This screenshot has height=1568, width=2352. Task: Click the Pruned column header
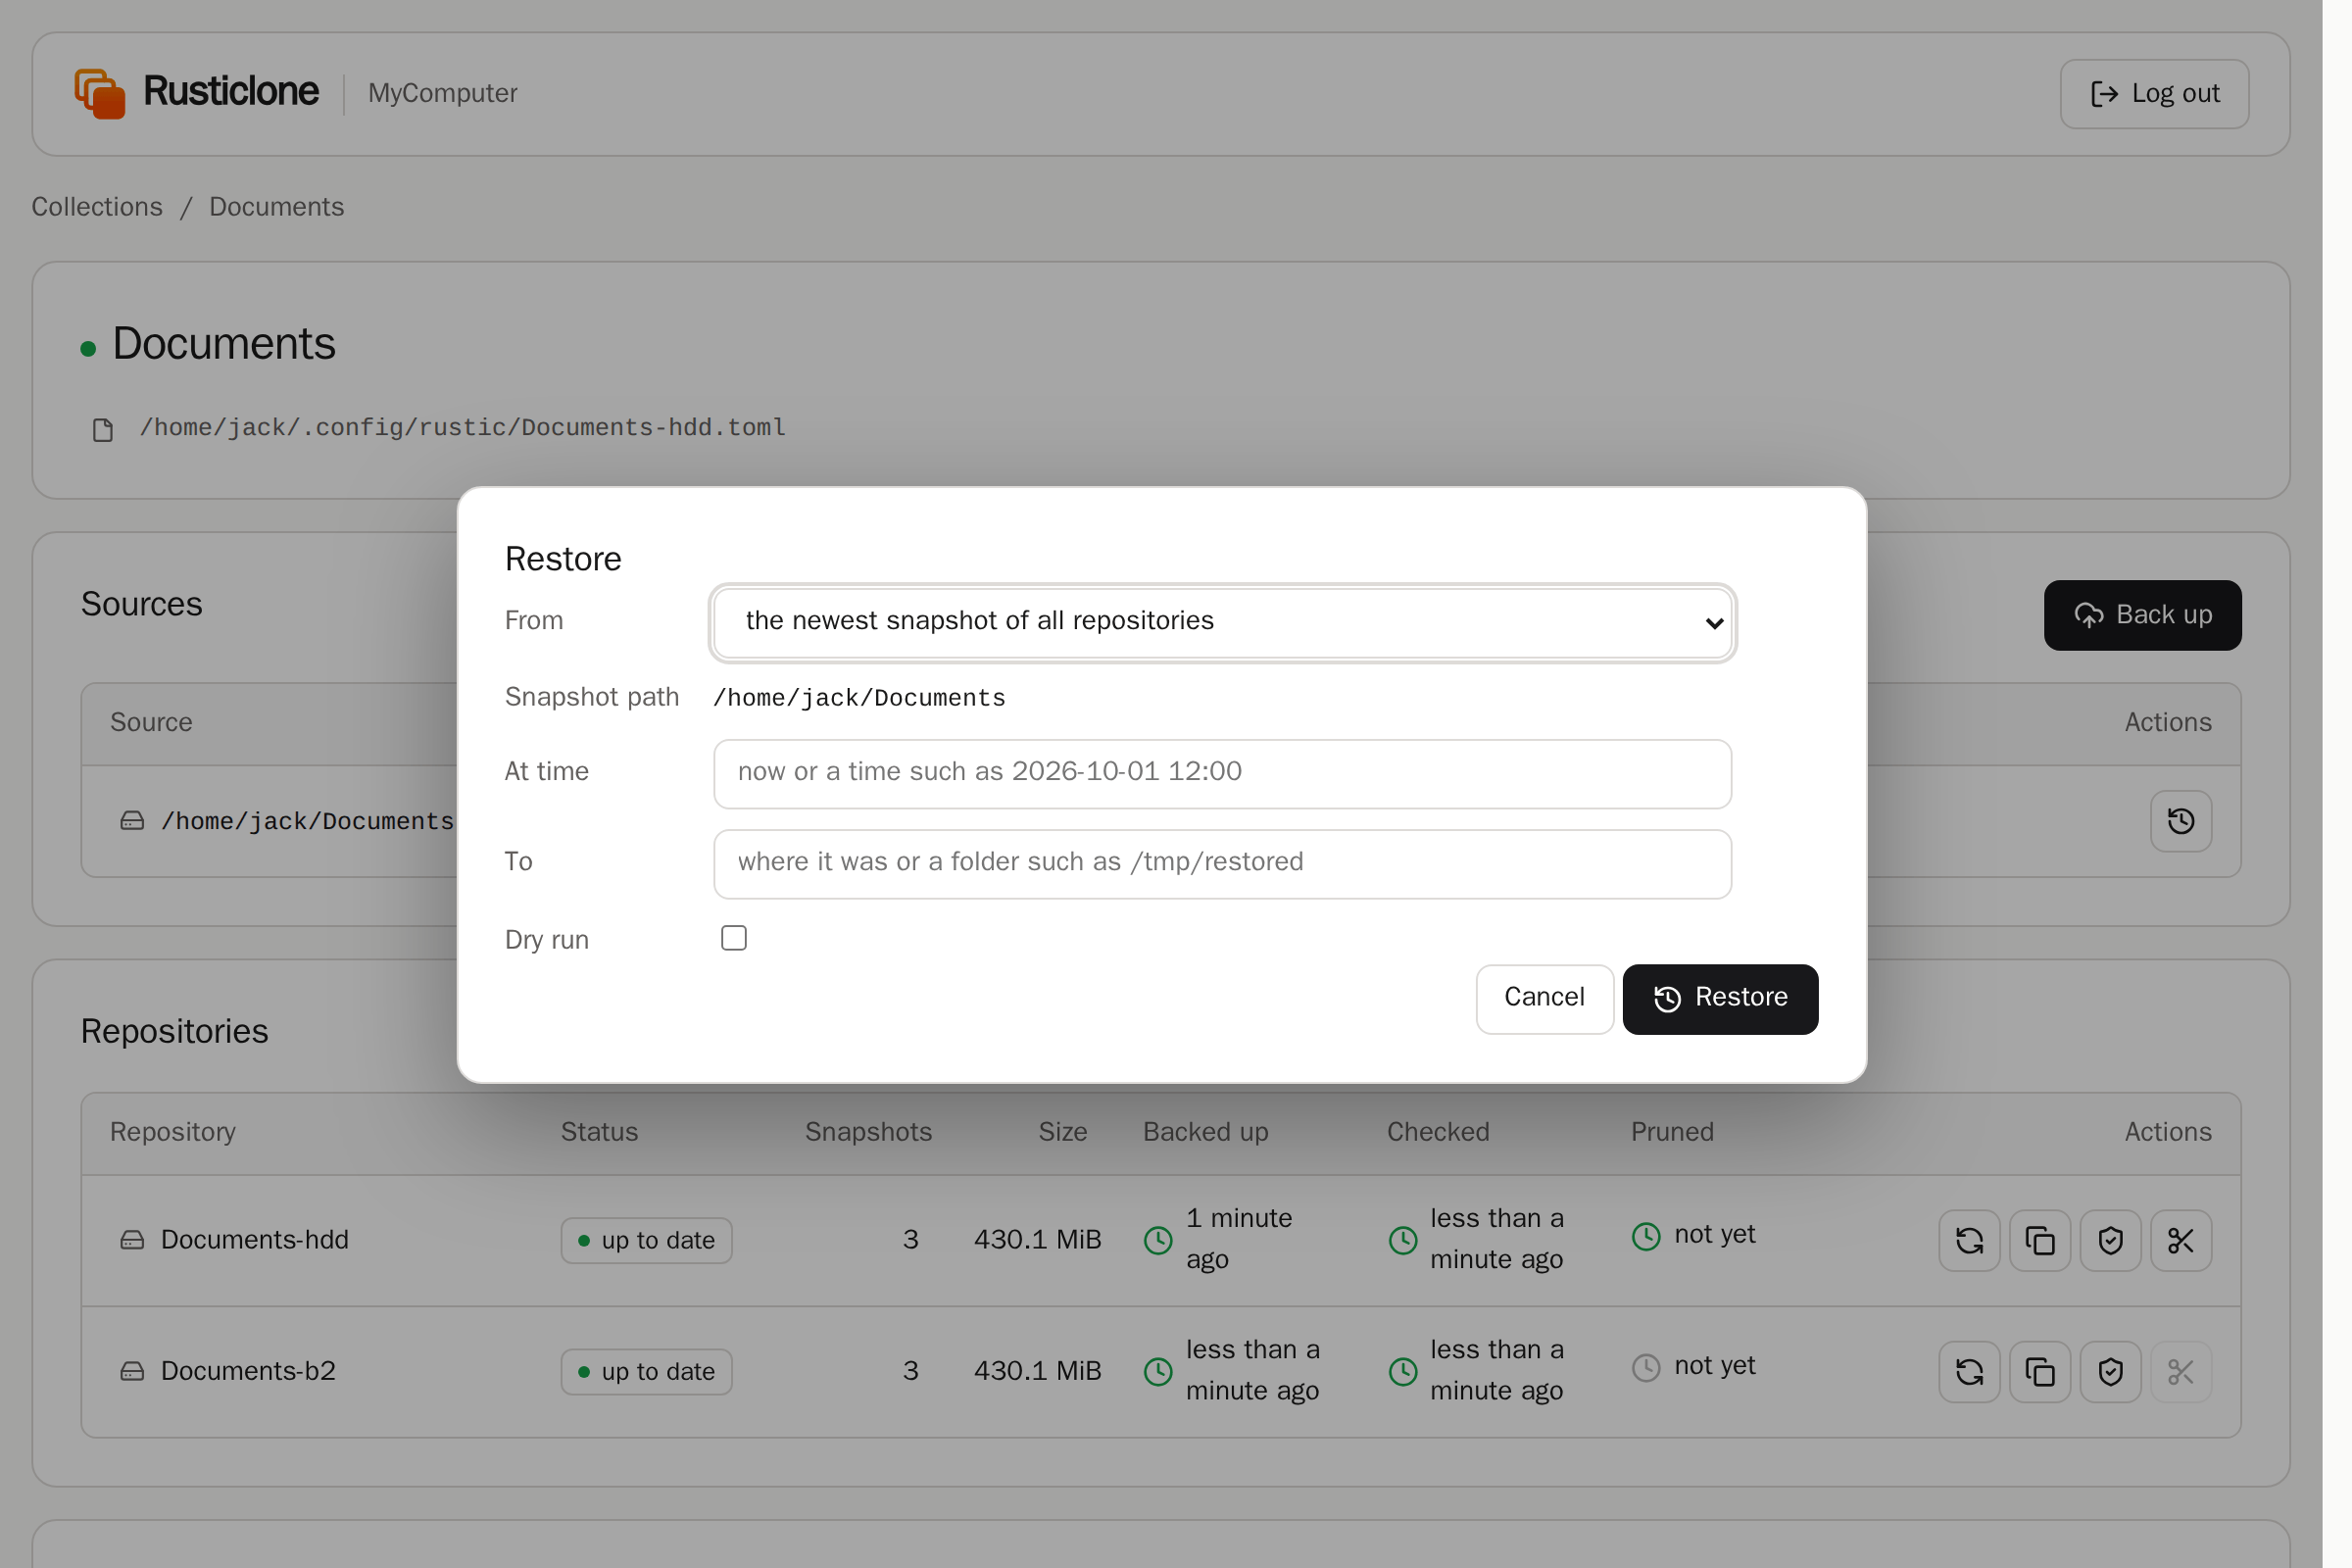coord(1672,1132)
